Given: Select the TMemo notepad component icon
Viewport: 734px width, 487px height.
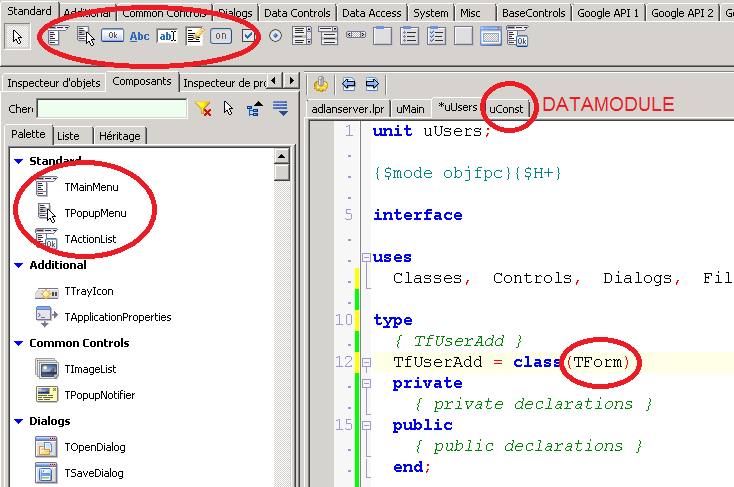Looking at the screenshot, I should (x=195, y=36).
